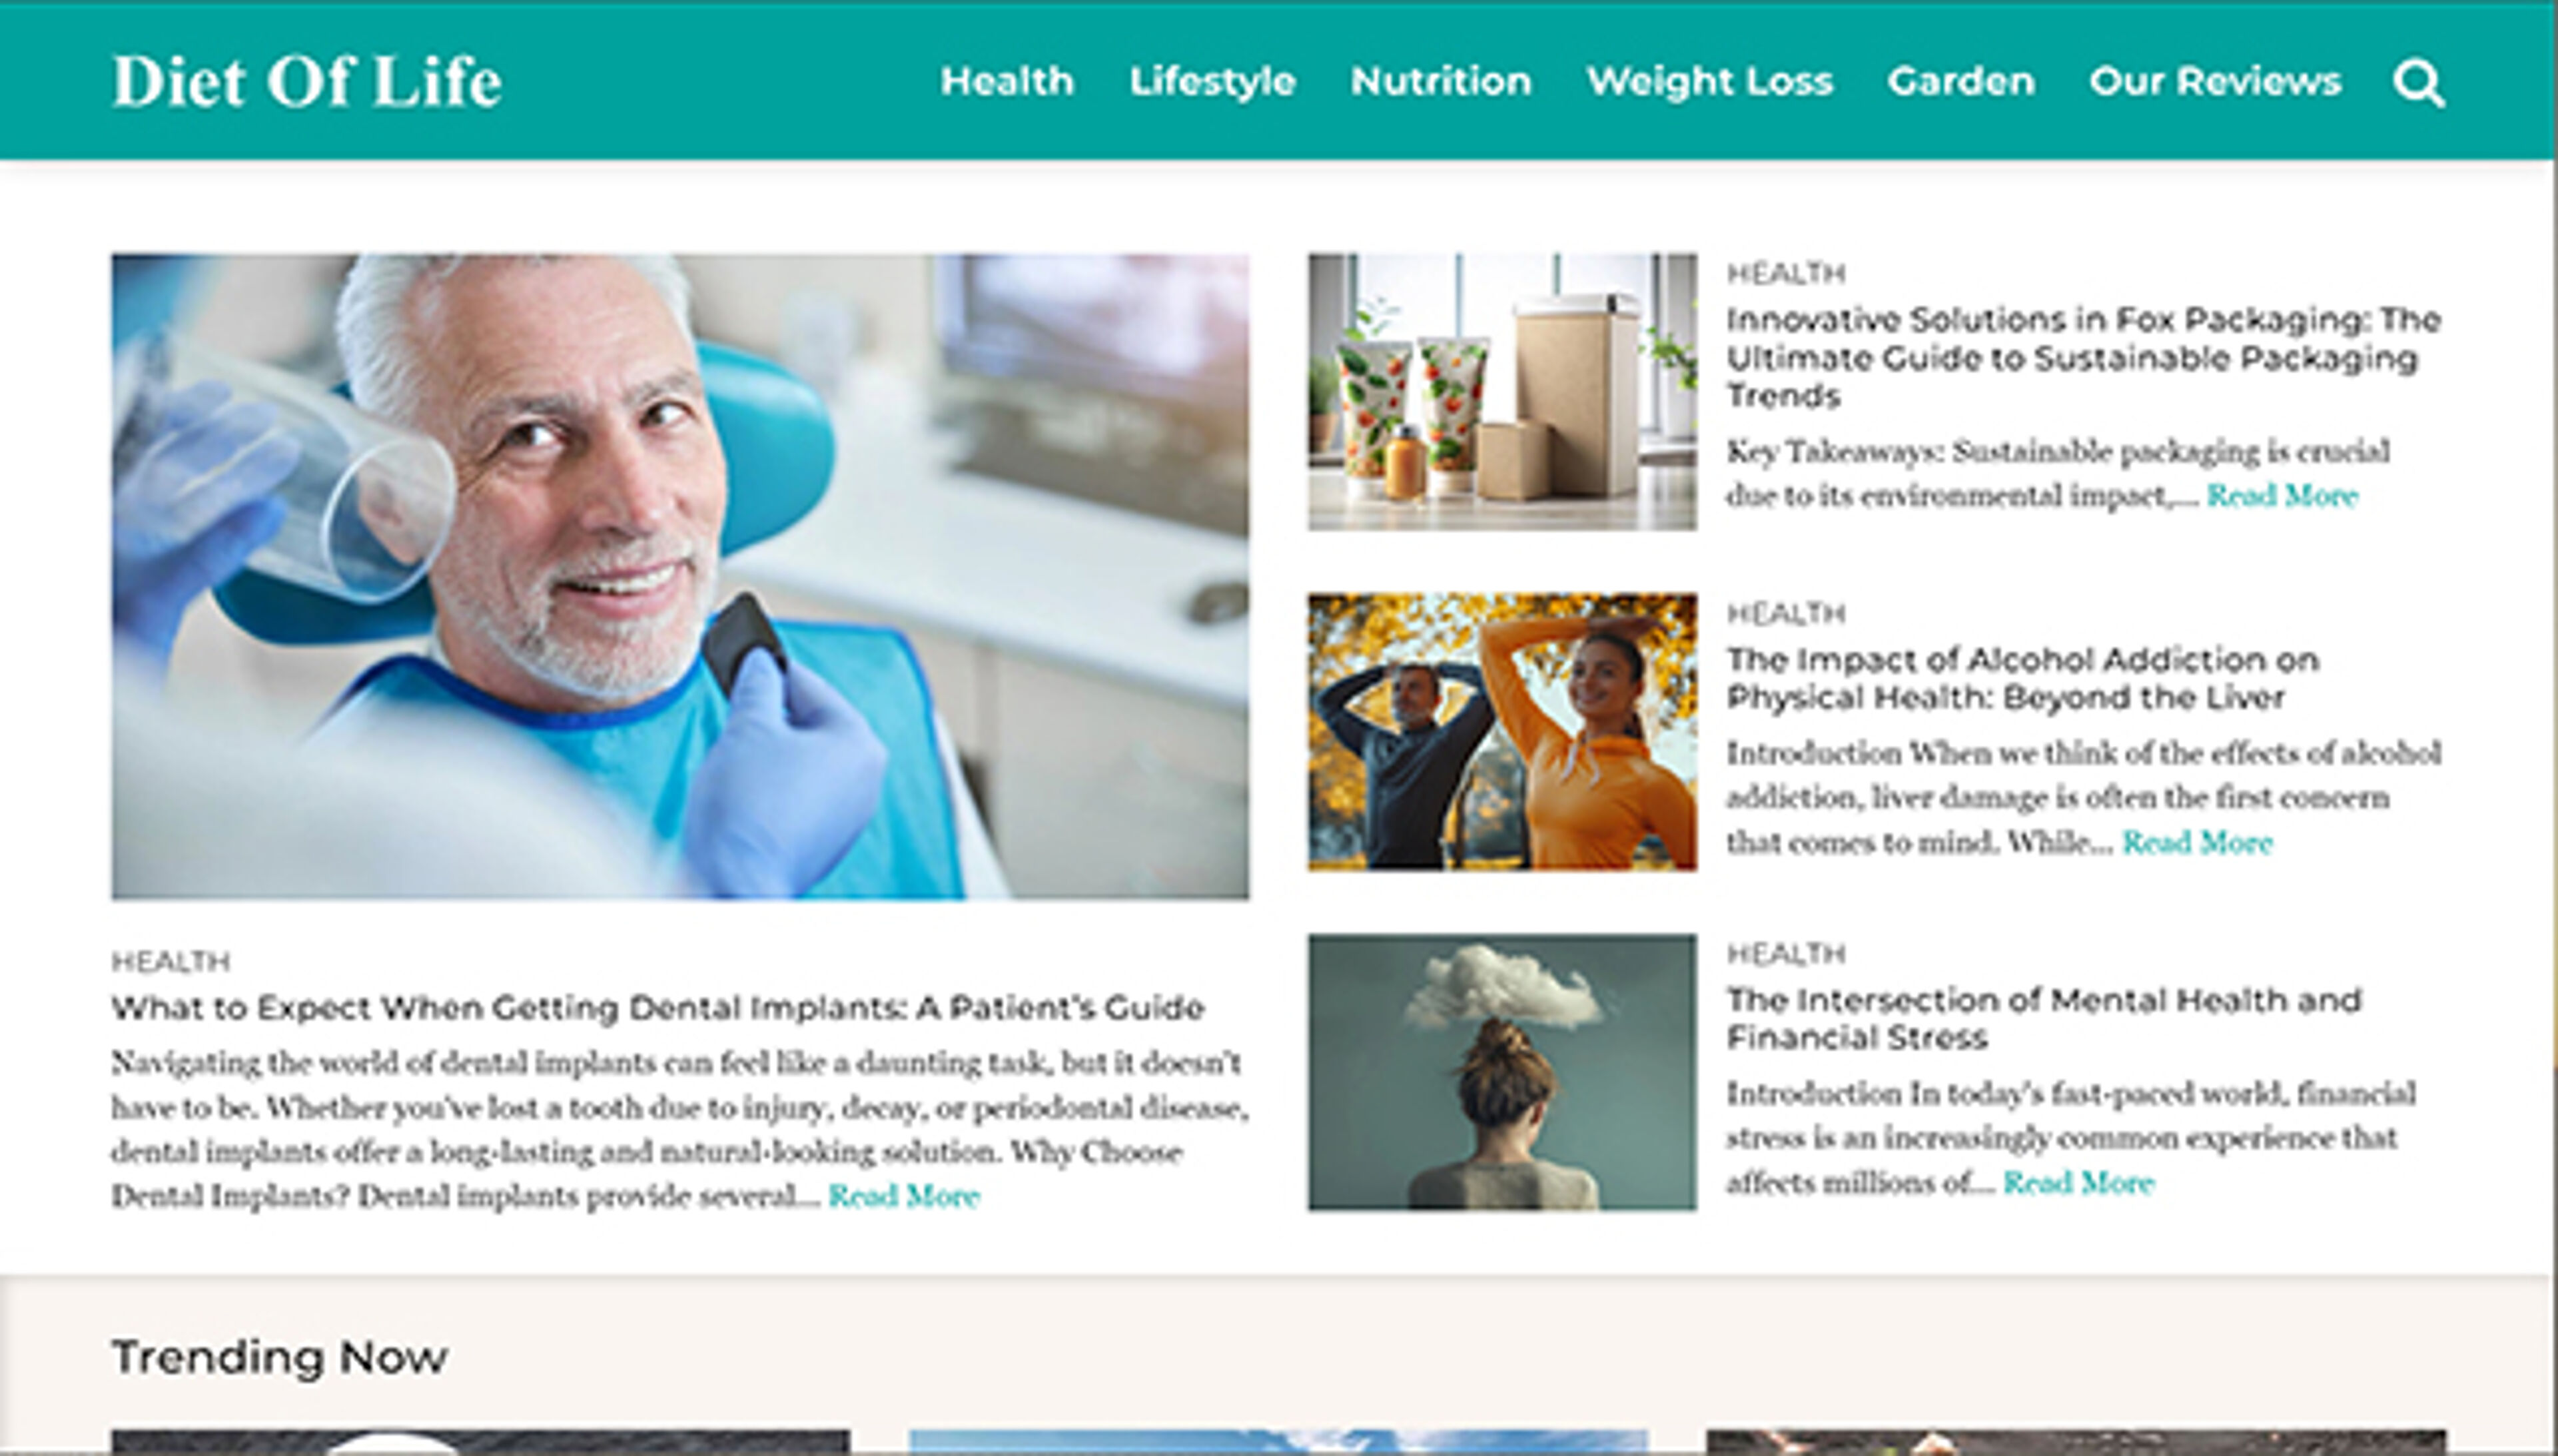Navigate to the Garden page
Viewport: 2558px width, 1456px height.
pos(1961,81)
